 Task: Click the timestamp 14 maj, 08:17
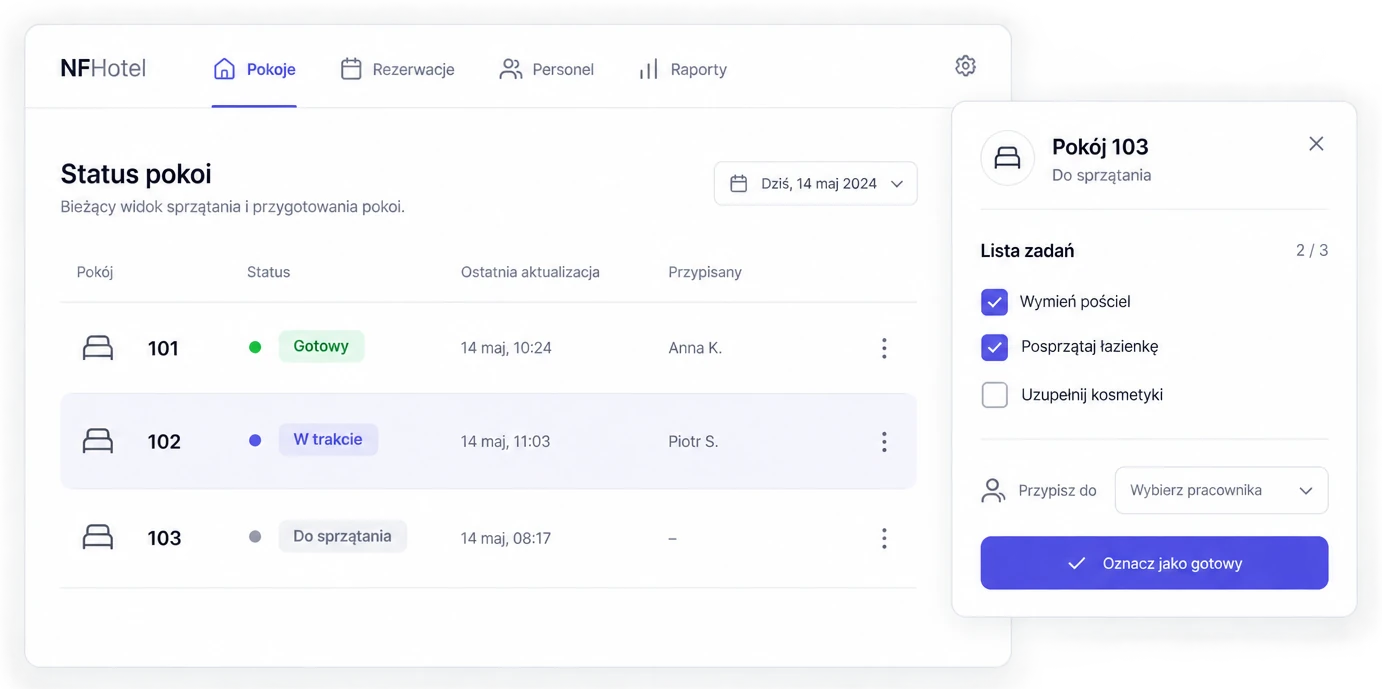click(x=506, y=538)
